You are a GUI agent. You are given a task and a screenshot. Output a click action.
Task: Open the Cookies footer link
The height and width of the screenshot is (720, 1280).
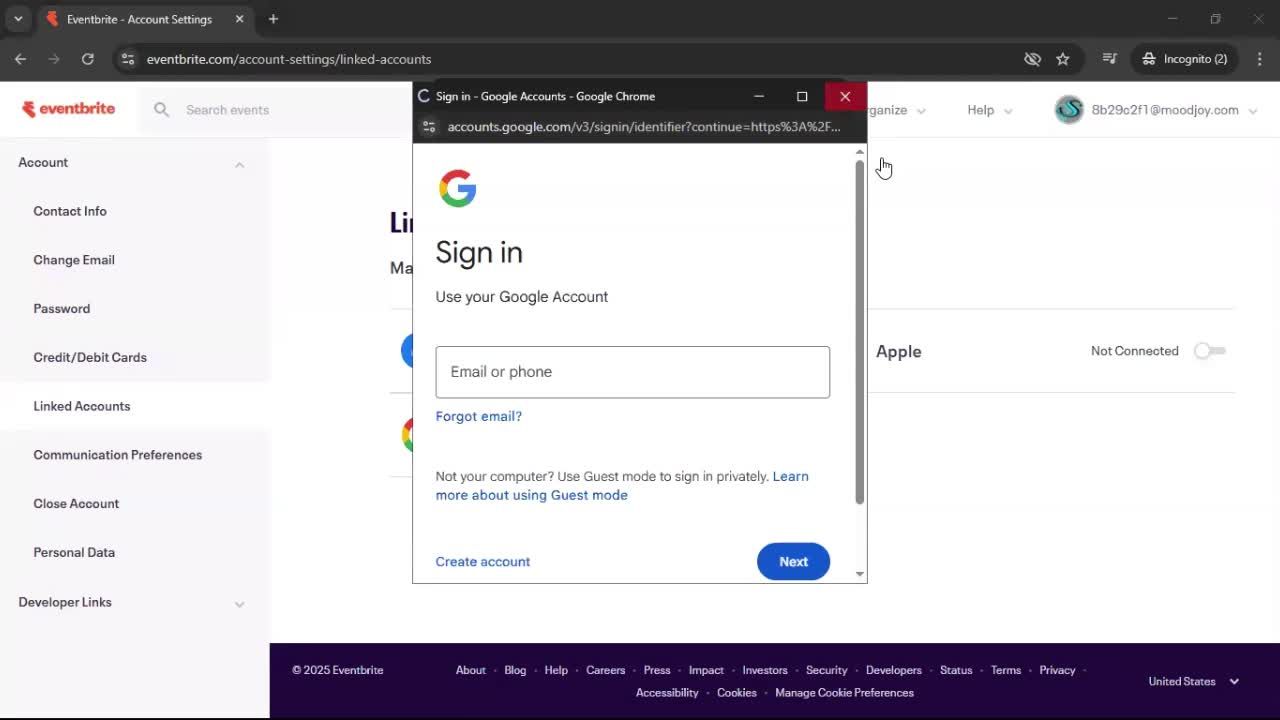coord(737,693)
